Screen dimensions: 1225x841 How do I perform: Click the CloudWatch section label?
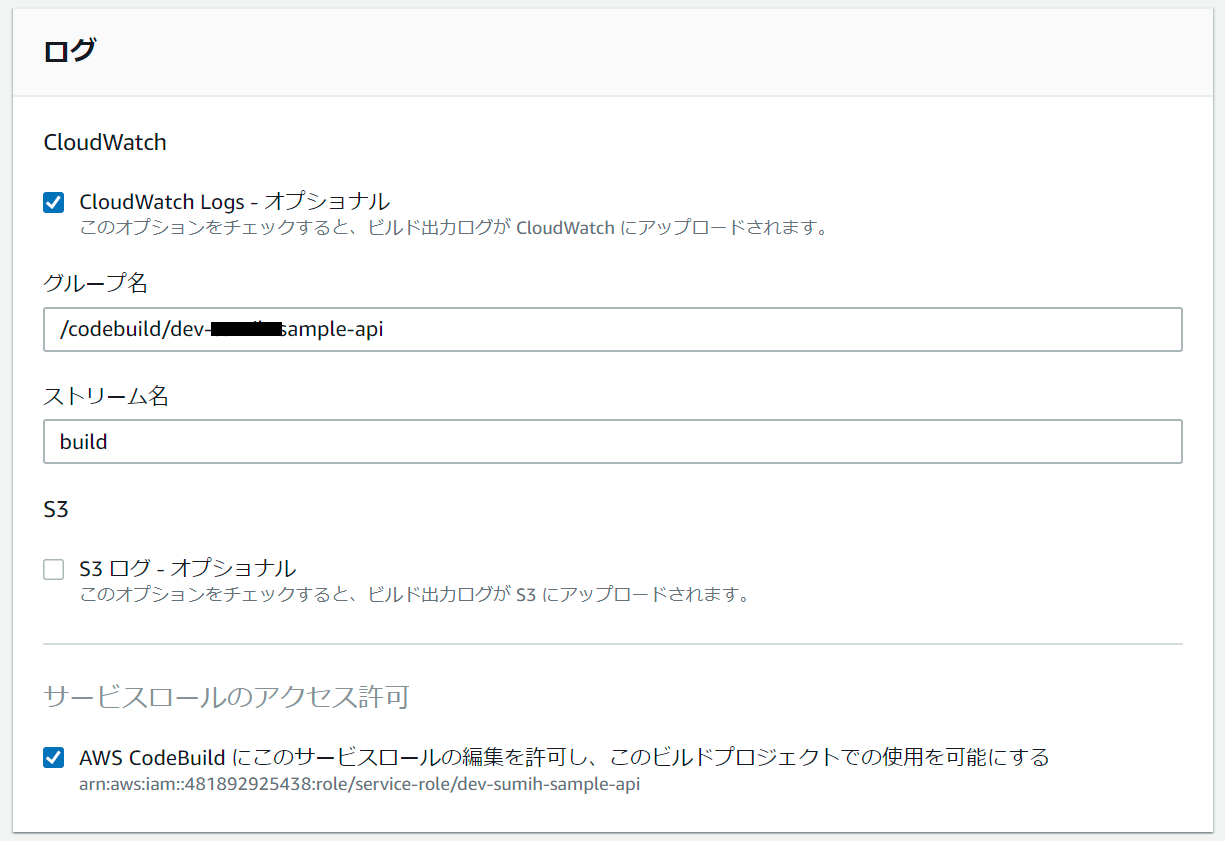(105, 142)
